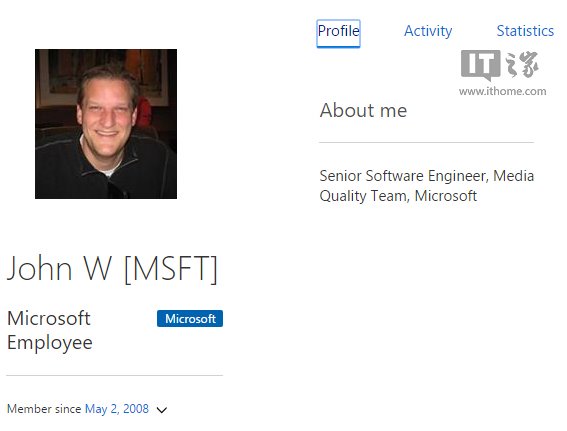This screenshot has width=567, height=431.
Task: Click the divider line under About me
Action: (x=426, y=142)
